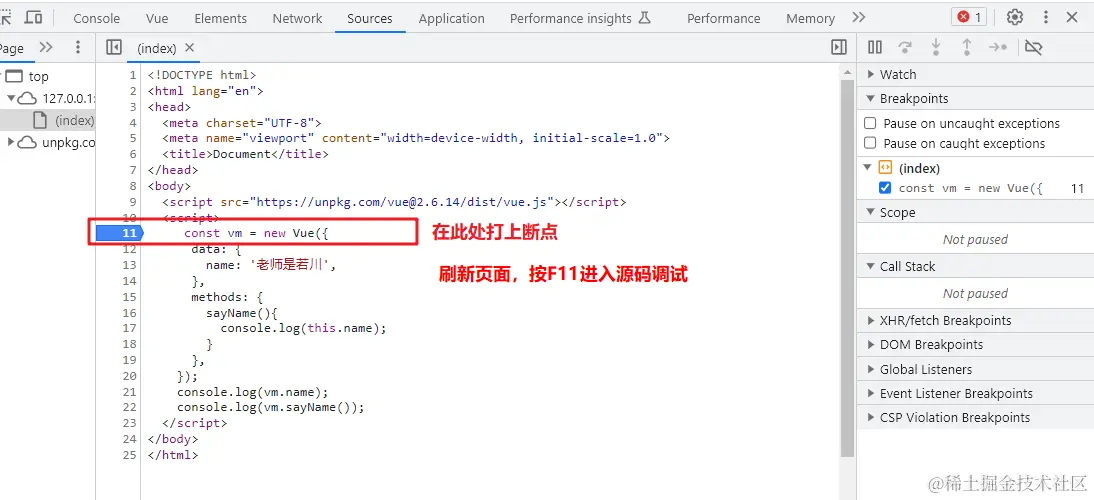This screenshot has width=1094, height=500.
Task: Click the top frame icon
Action: click(x=15, y=77)
